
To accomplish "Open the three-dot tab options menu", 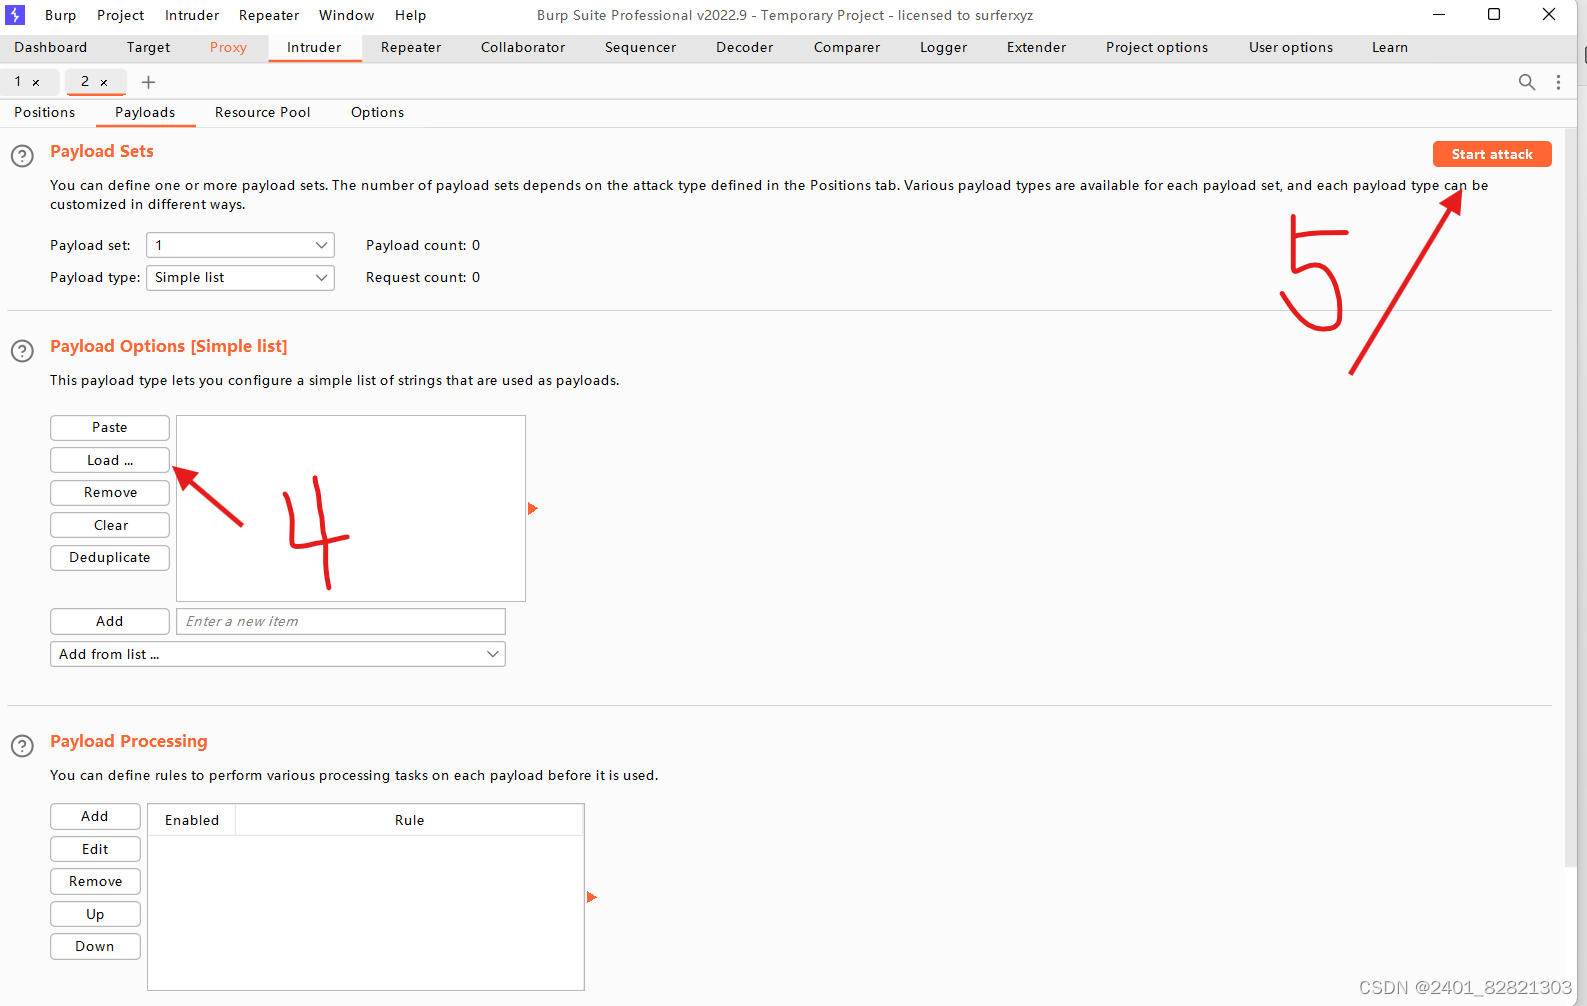I will [x=1558, y=82].
